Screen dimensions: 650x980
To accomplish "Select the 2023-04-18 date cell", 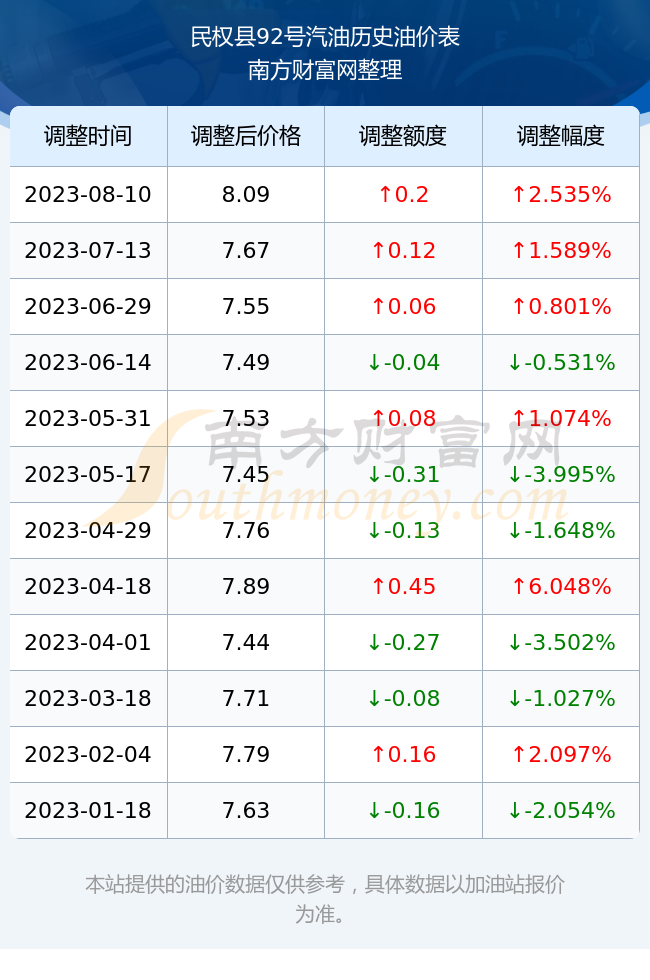I will (88, 586).
